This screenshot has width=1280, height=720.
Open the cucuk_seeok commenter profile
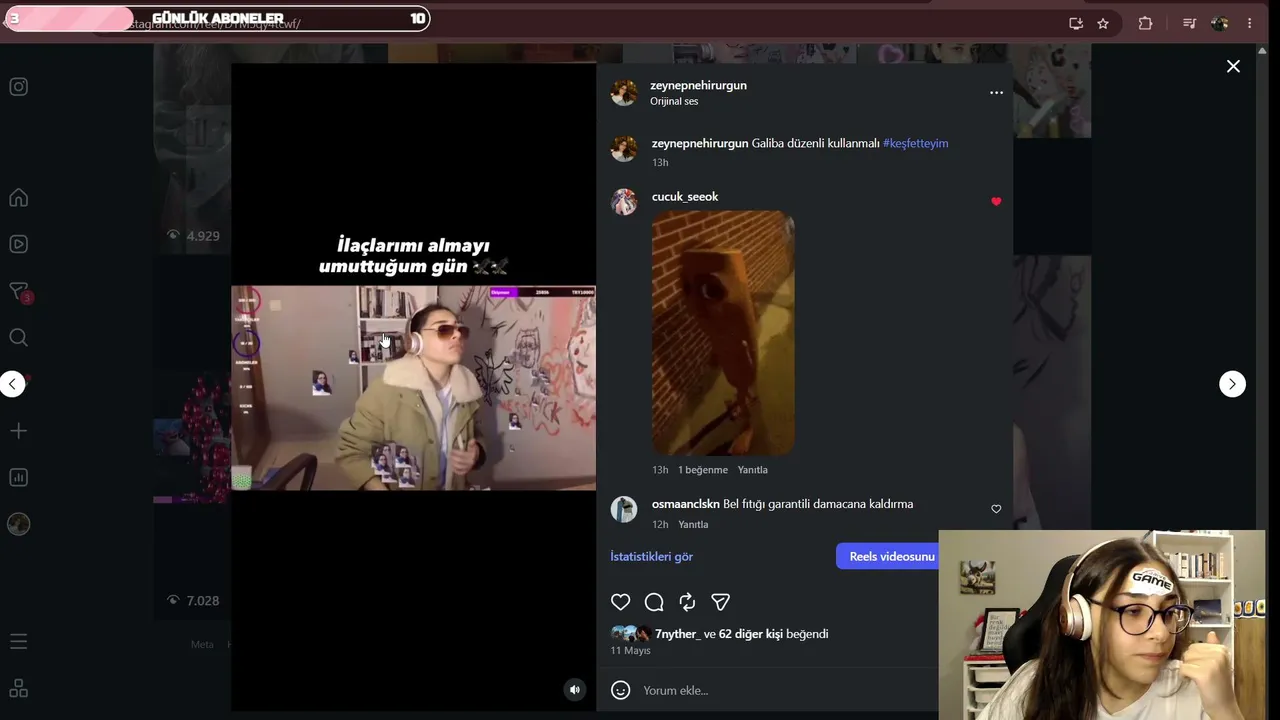click(685, 197)
